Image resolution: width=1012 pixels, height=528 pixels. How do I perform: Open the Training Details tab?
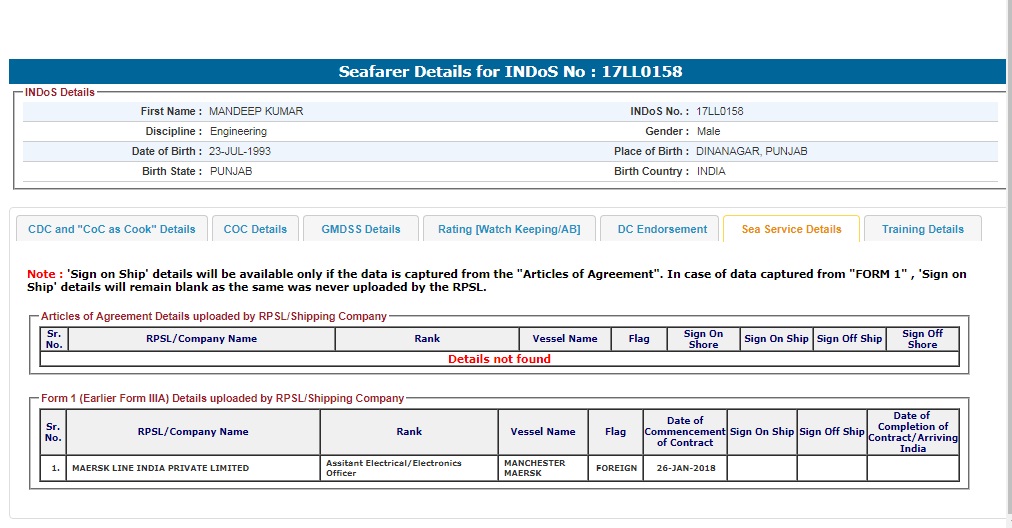pyautogui.click(x=922, y=229)
